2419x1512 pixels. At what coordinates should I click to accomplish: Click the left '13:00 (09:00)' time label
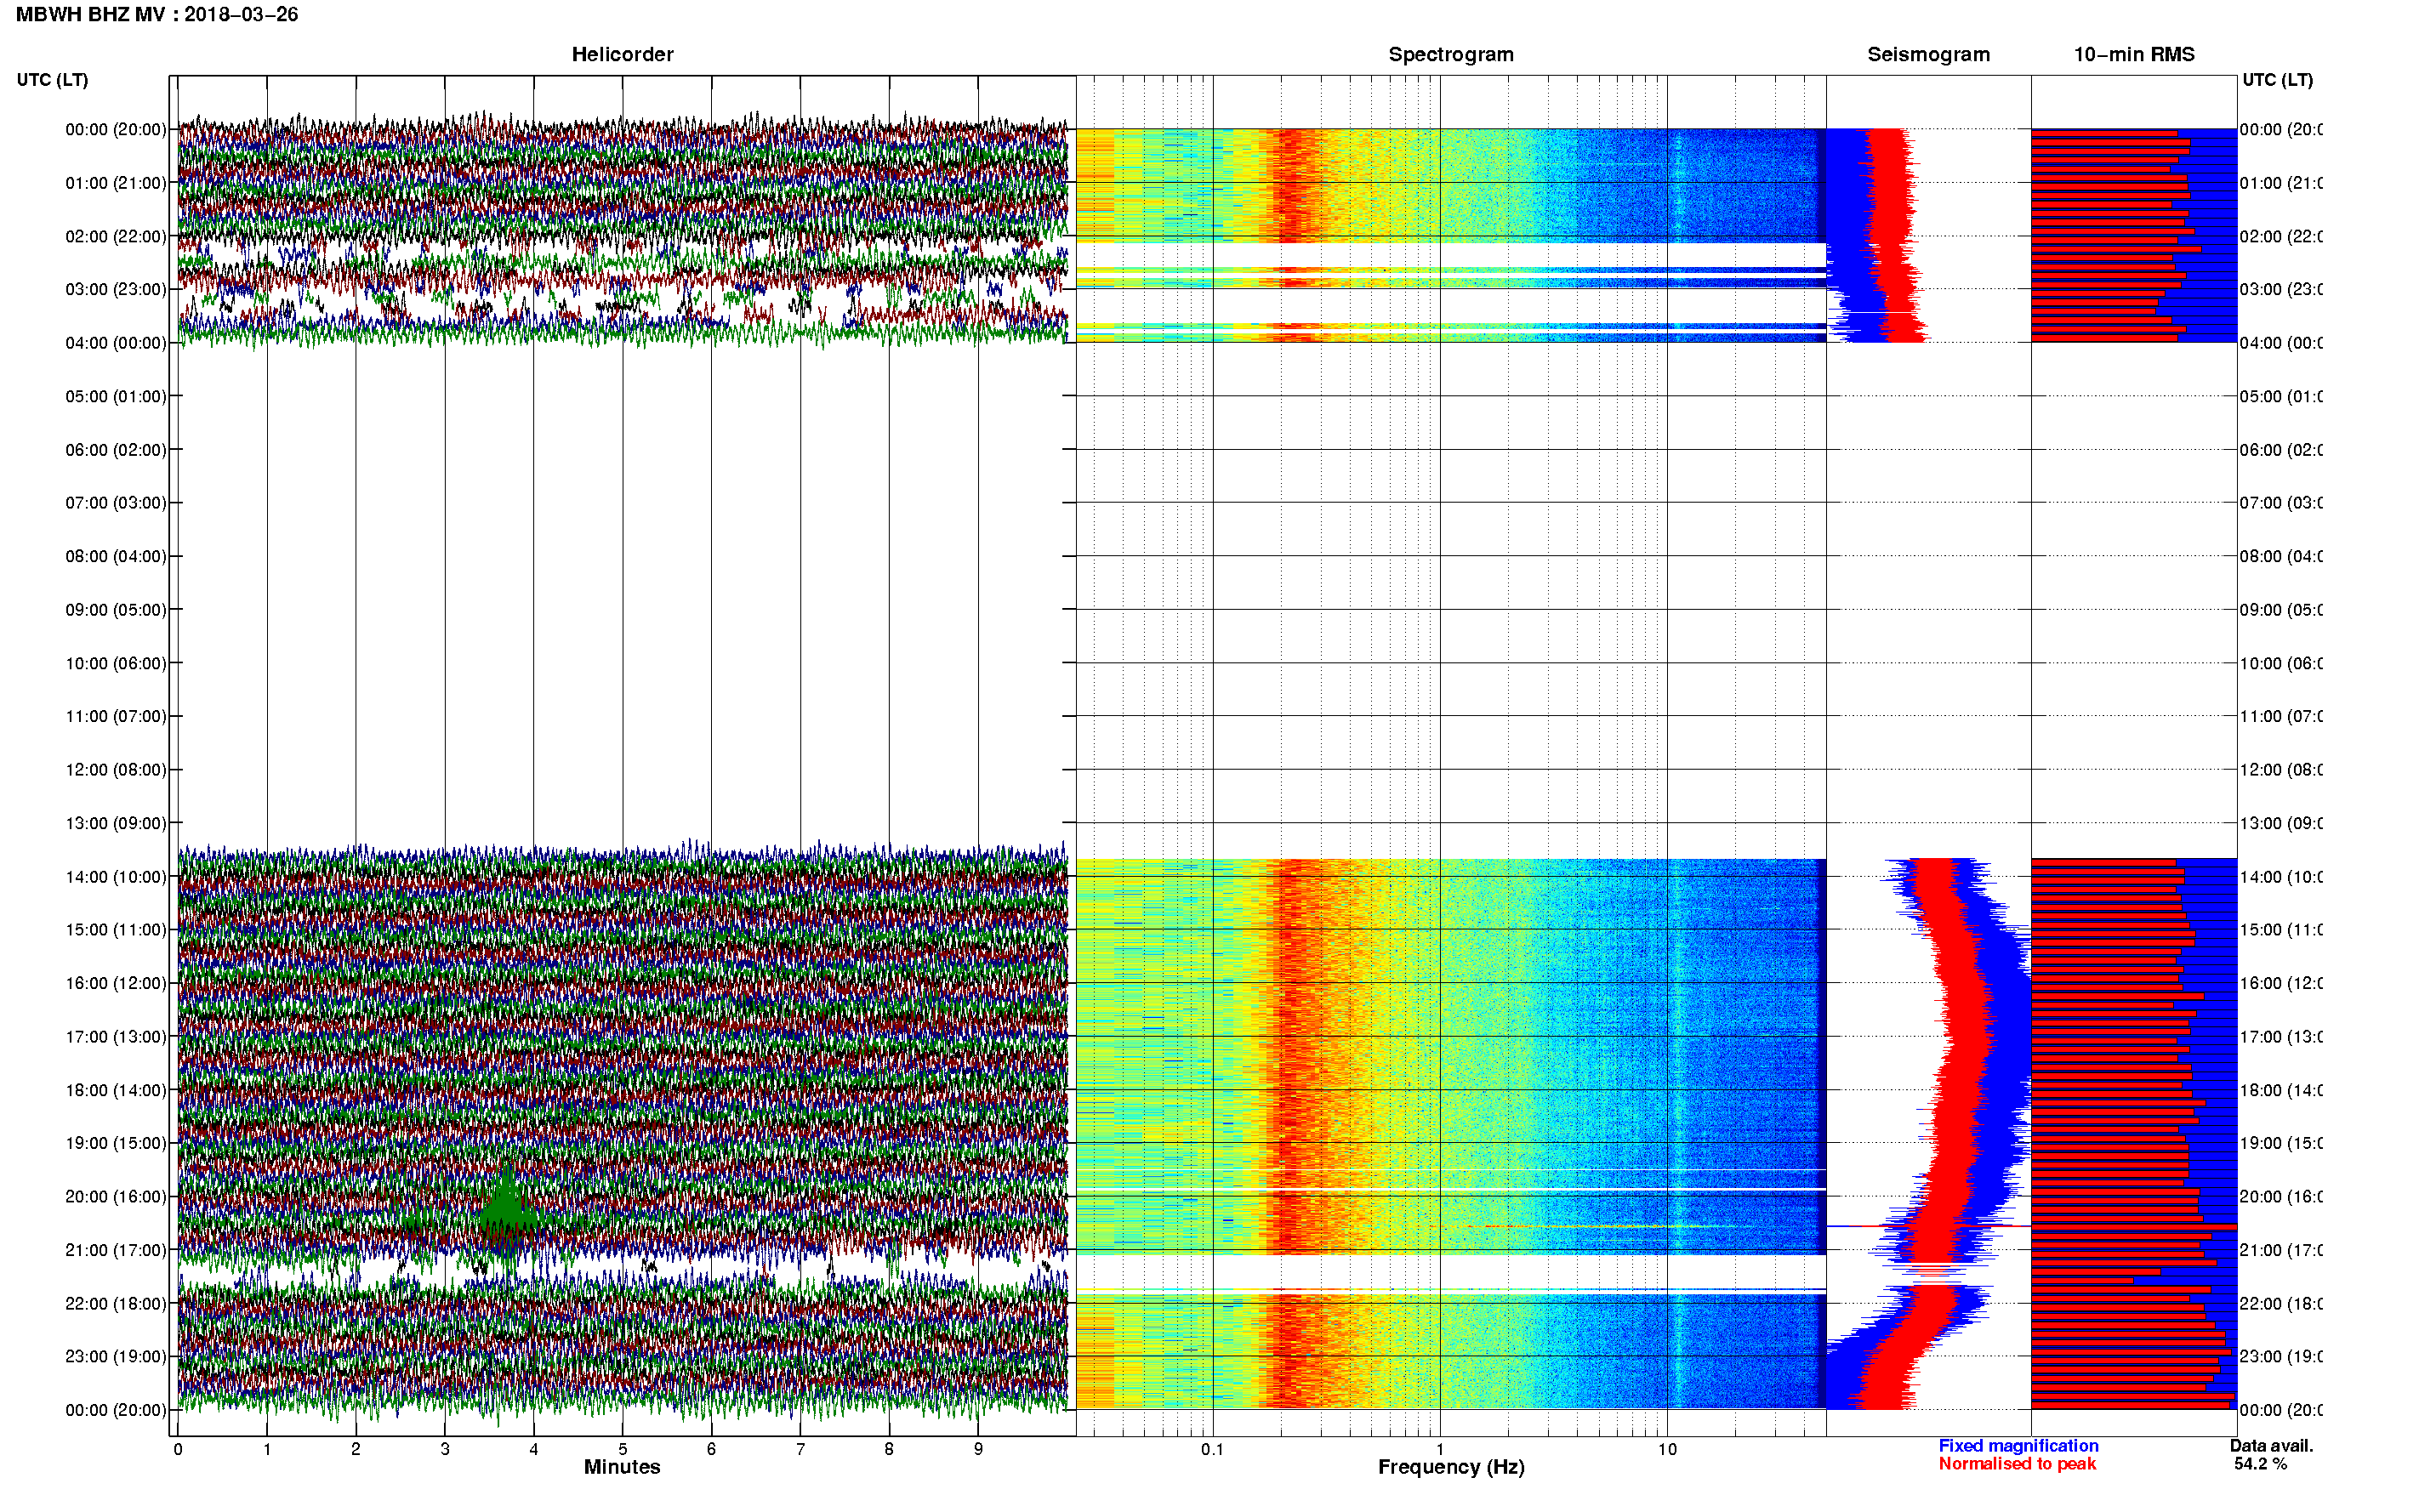pyautogui.click(x=116, y=823)
